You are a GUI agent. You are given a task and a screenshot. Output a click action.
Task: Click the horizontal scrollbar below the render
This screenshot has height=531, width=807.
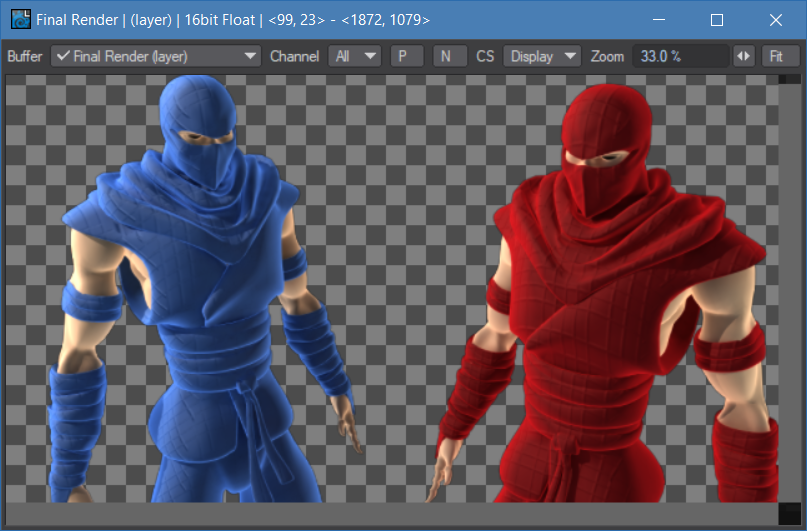point(390,513)
